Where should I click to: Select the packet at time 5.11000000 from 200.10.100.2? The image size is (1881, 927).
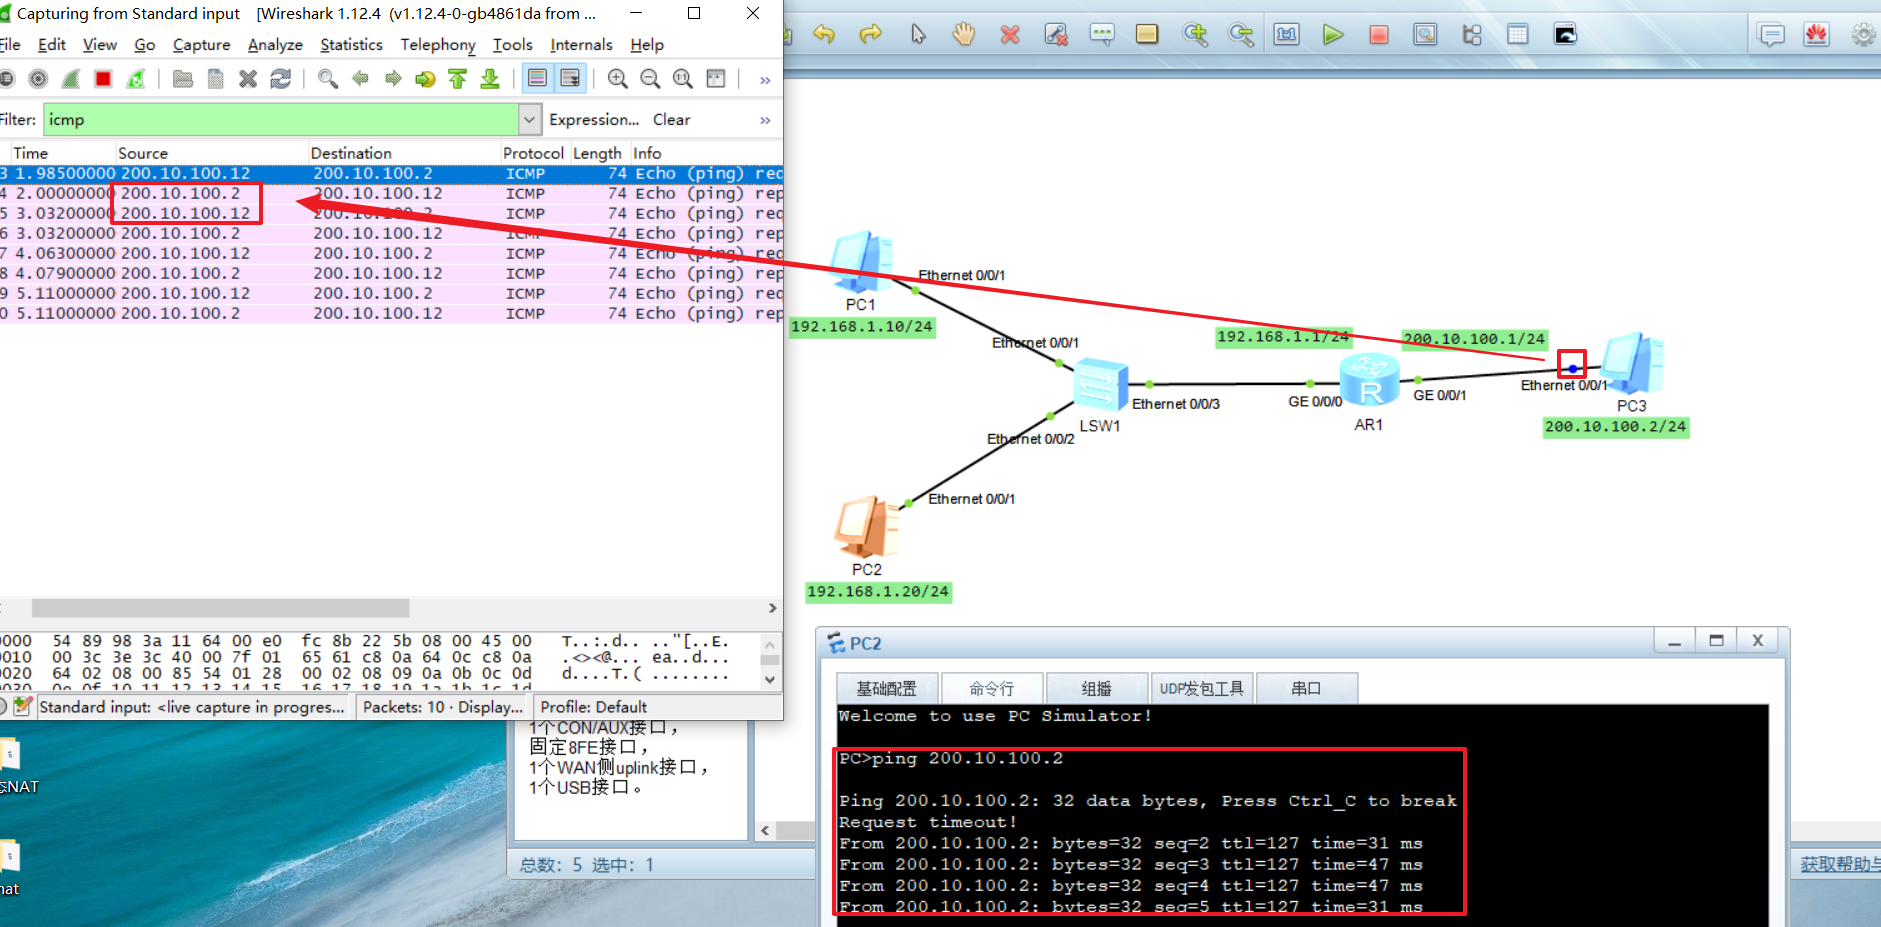pyautogui.click(x=391, y=314)
